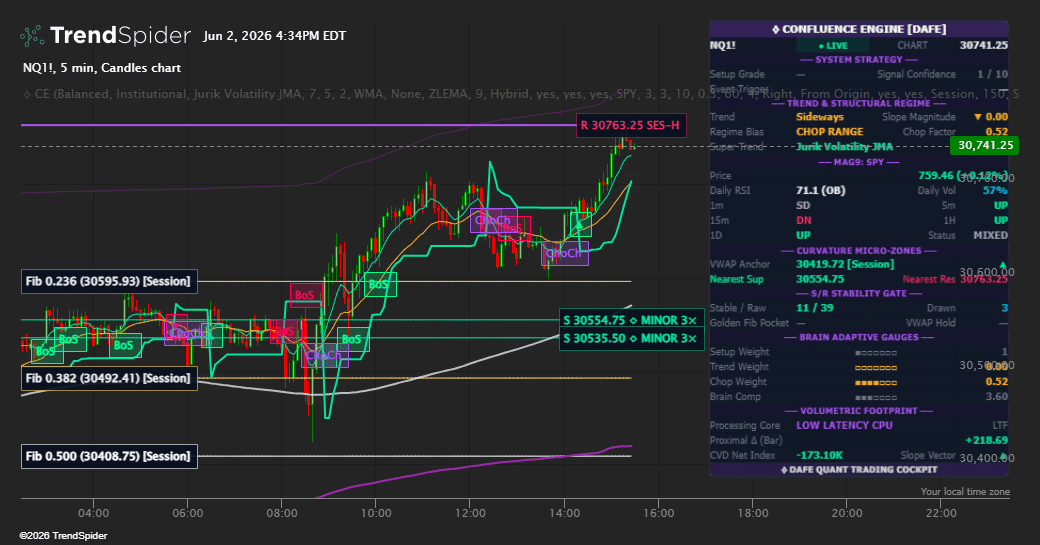Click the 10:00 time axis label
Screen dimensions: 1040x545
(x=376, y=513)
